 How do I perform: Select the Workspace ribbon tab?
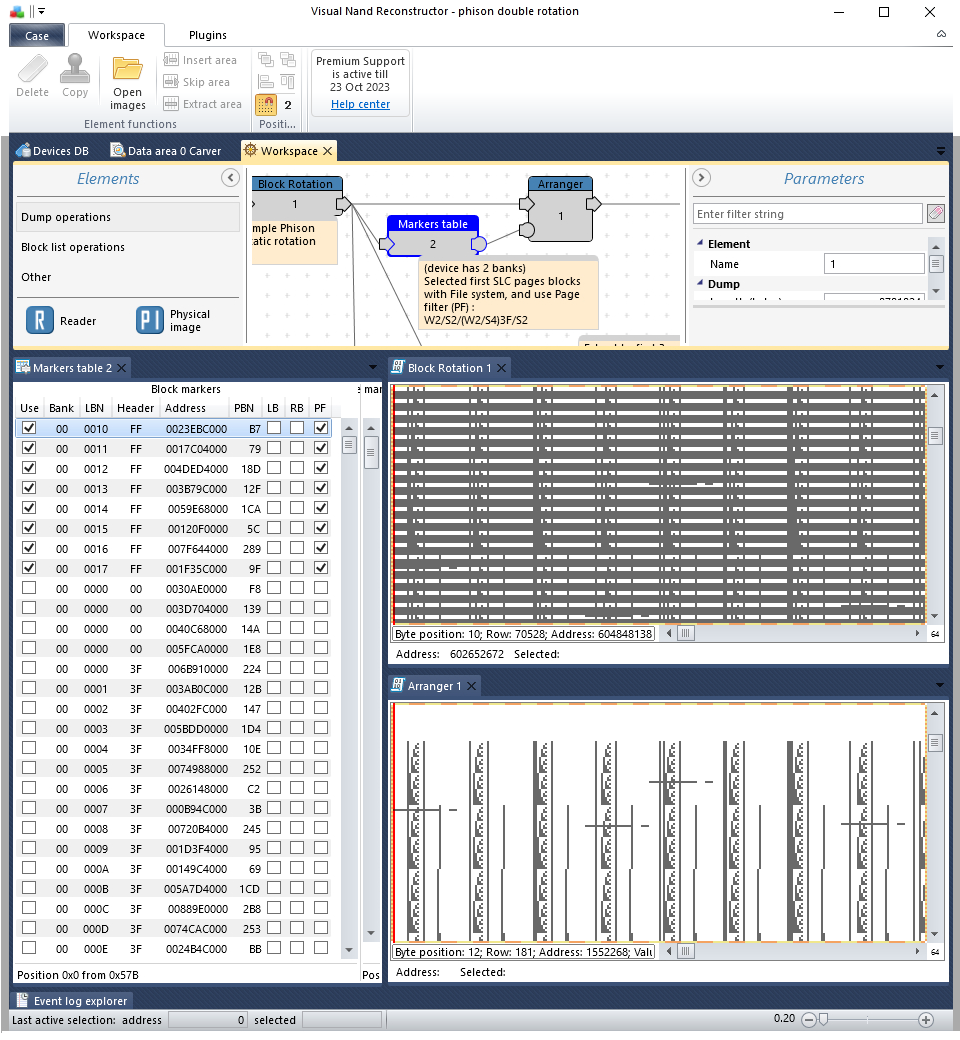(x=116, y=35)
